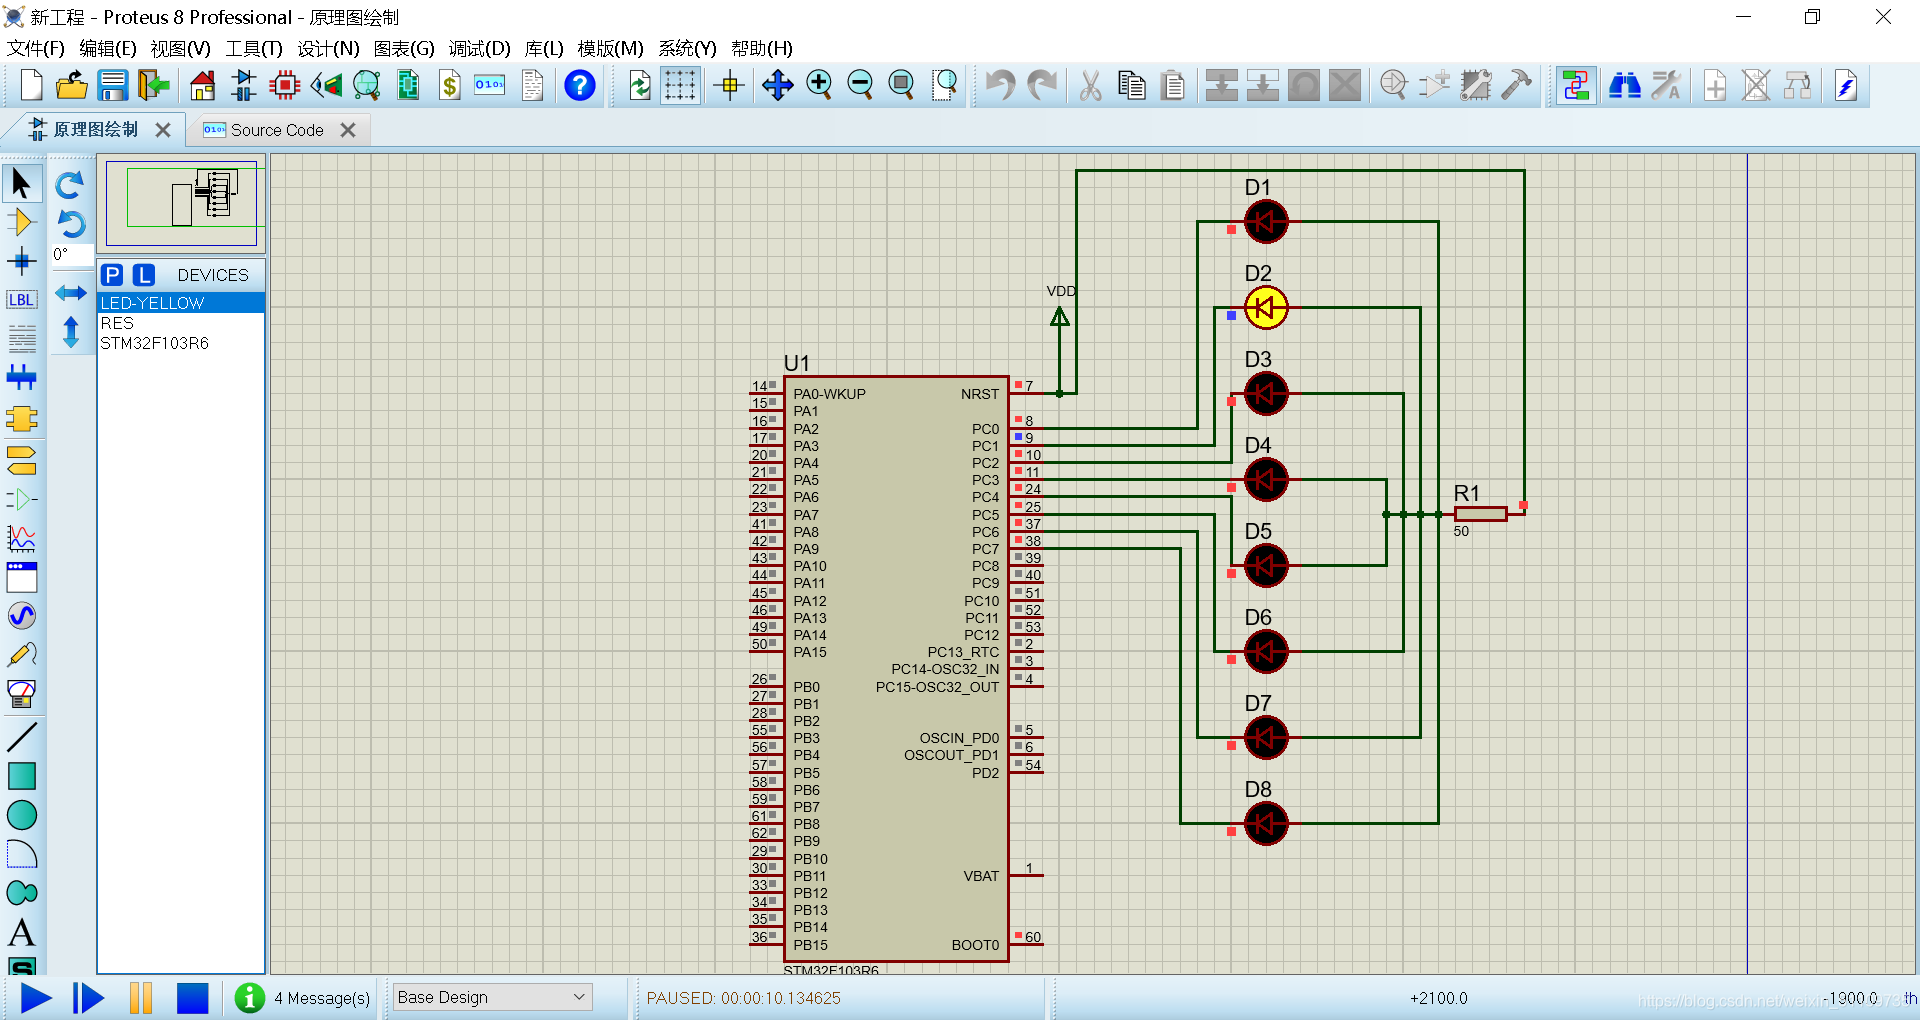Rotate clockwise with the rotate icon
This screenshot has width=1920, height=1020.
pos(70,184)
